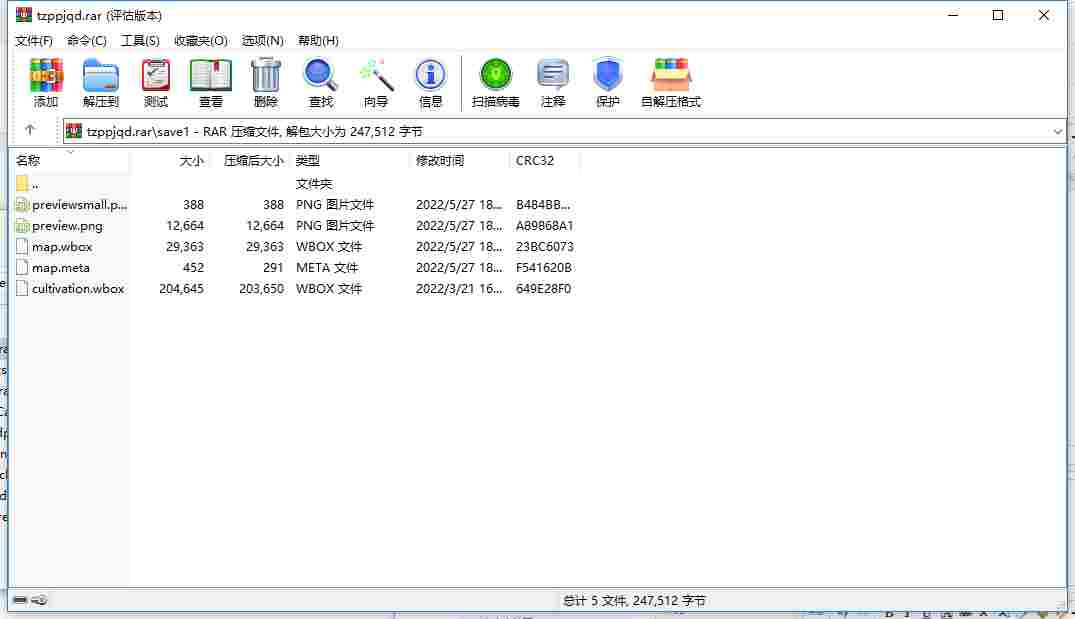Click the 删除 (Delete) trash icon
This screenshot has width=1075, height=619.
tap(265, 82)
